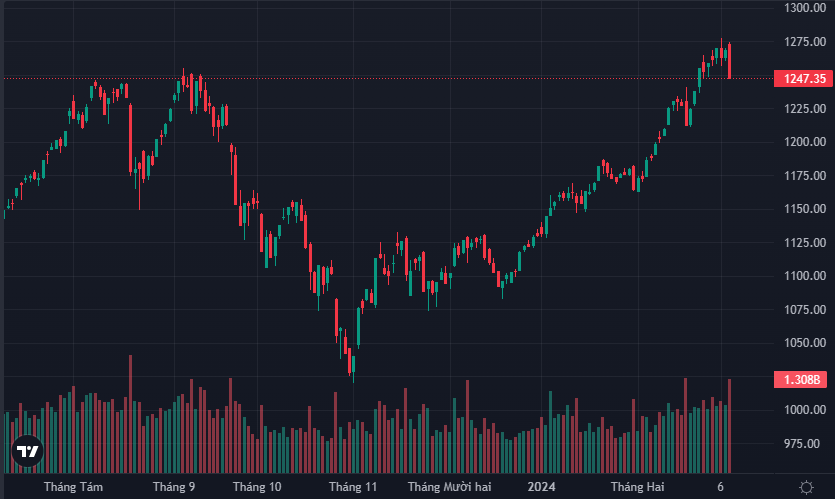The width and height of the screenshot is (835, 499).
Task: Click the Tháng Hai time axis label
Action: [x=638, y=487]
